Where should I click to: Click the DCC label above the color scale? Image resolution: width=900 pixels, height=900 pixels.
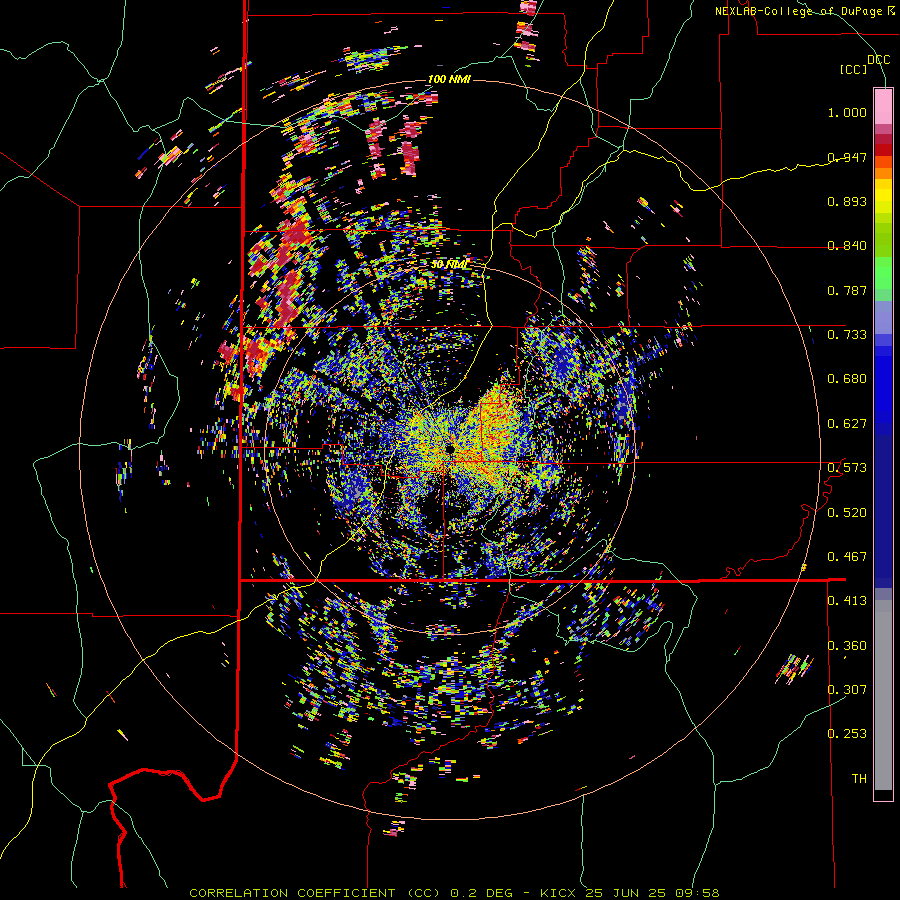879,59
